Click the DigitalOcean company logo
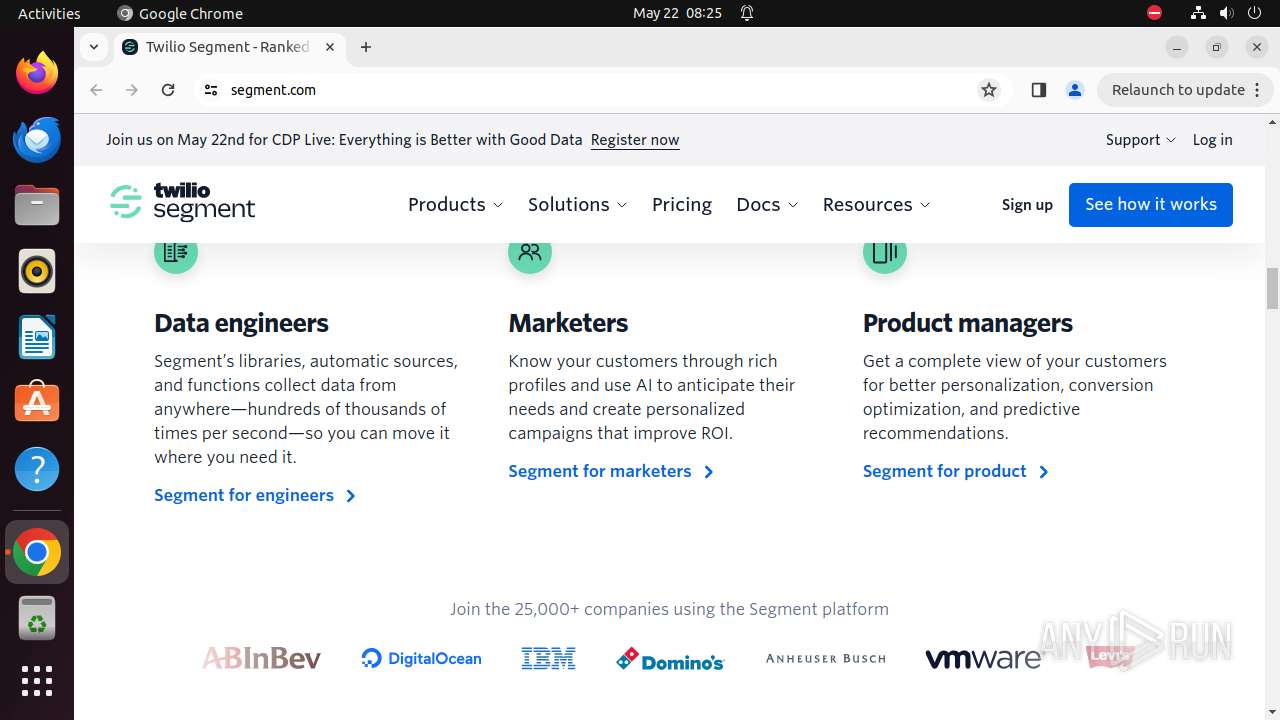This screenshot has width=1280, height=720. [x=421, y=658]
